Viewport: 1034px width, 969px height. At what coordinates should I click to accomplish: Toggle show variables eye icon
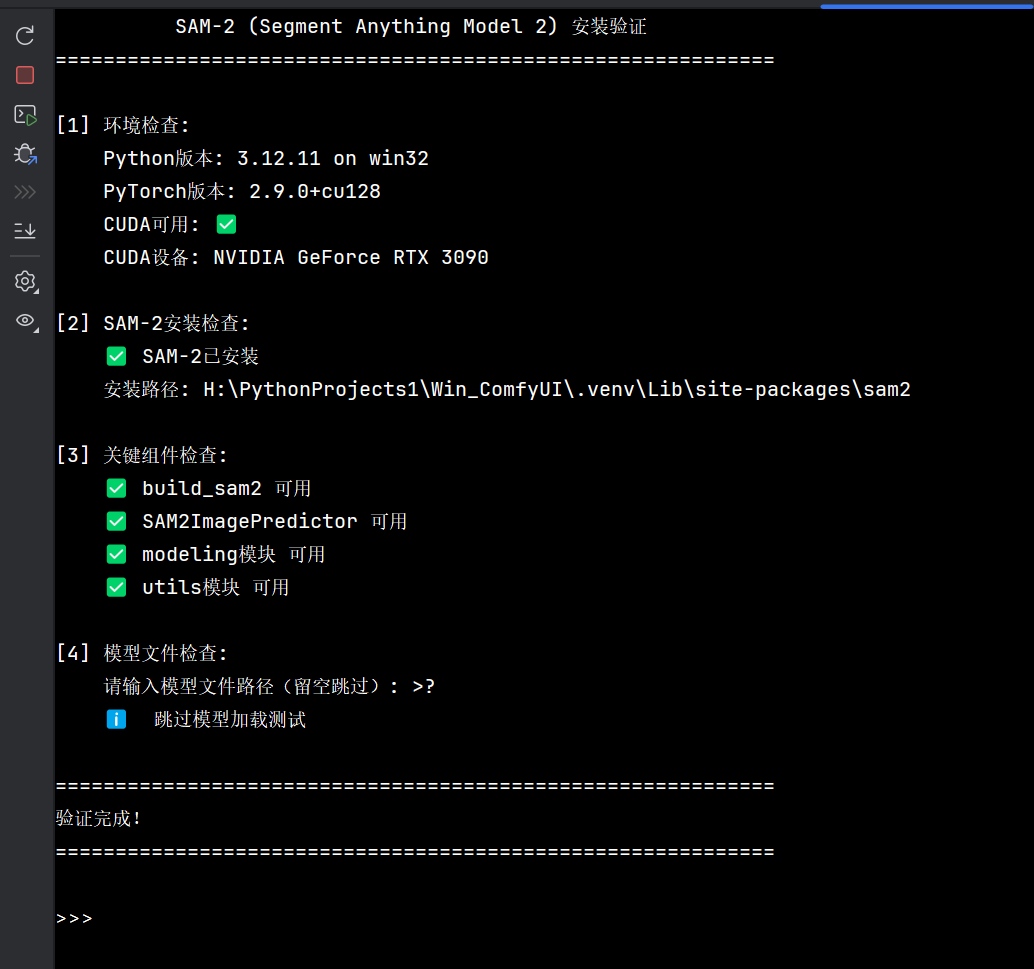pyautogui.click(x=26, y=321)
